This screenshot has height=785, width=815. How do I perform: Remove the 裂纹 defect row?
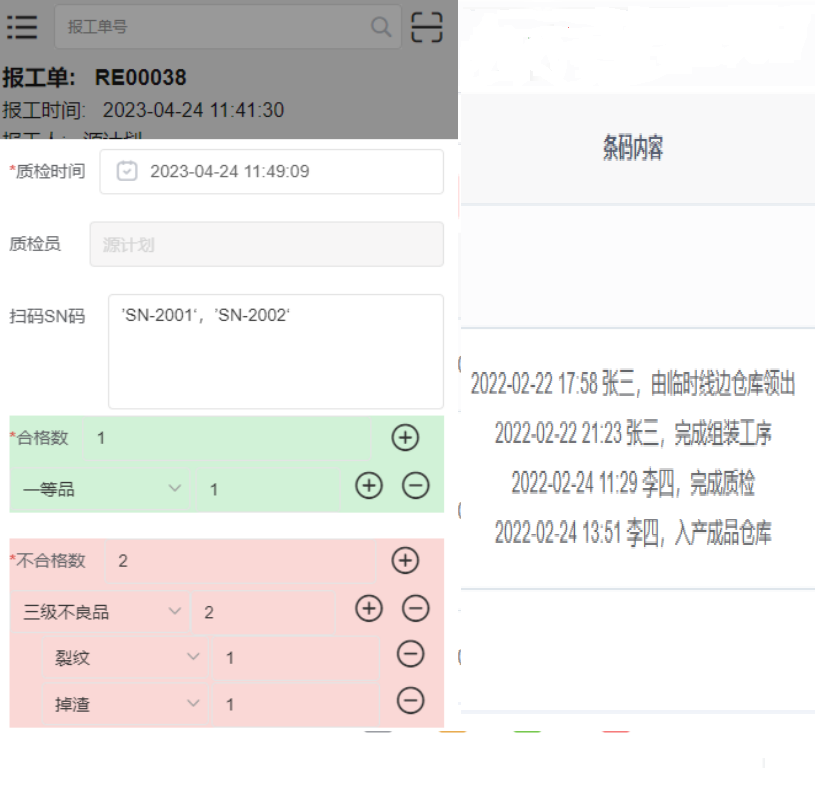(410, 654)
